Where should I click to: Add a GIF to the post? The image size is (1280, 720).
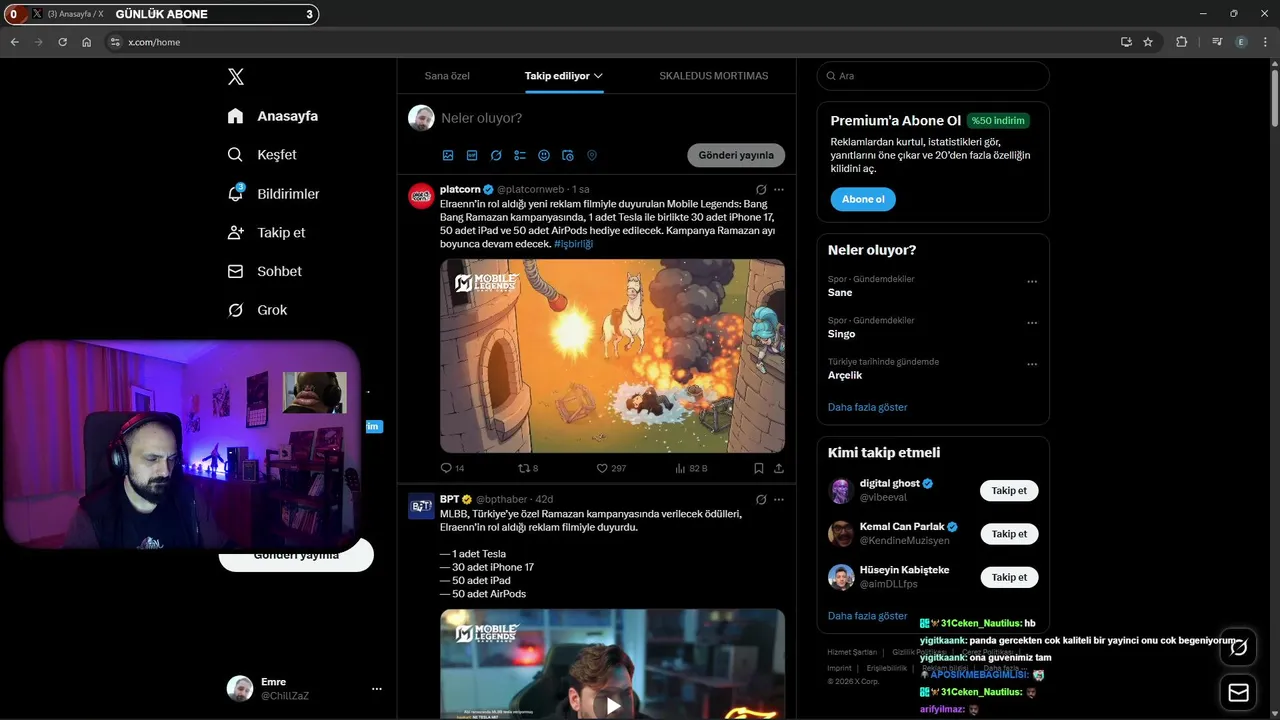(x=472, y=156)
